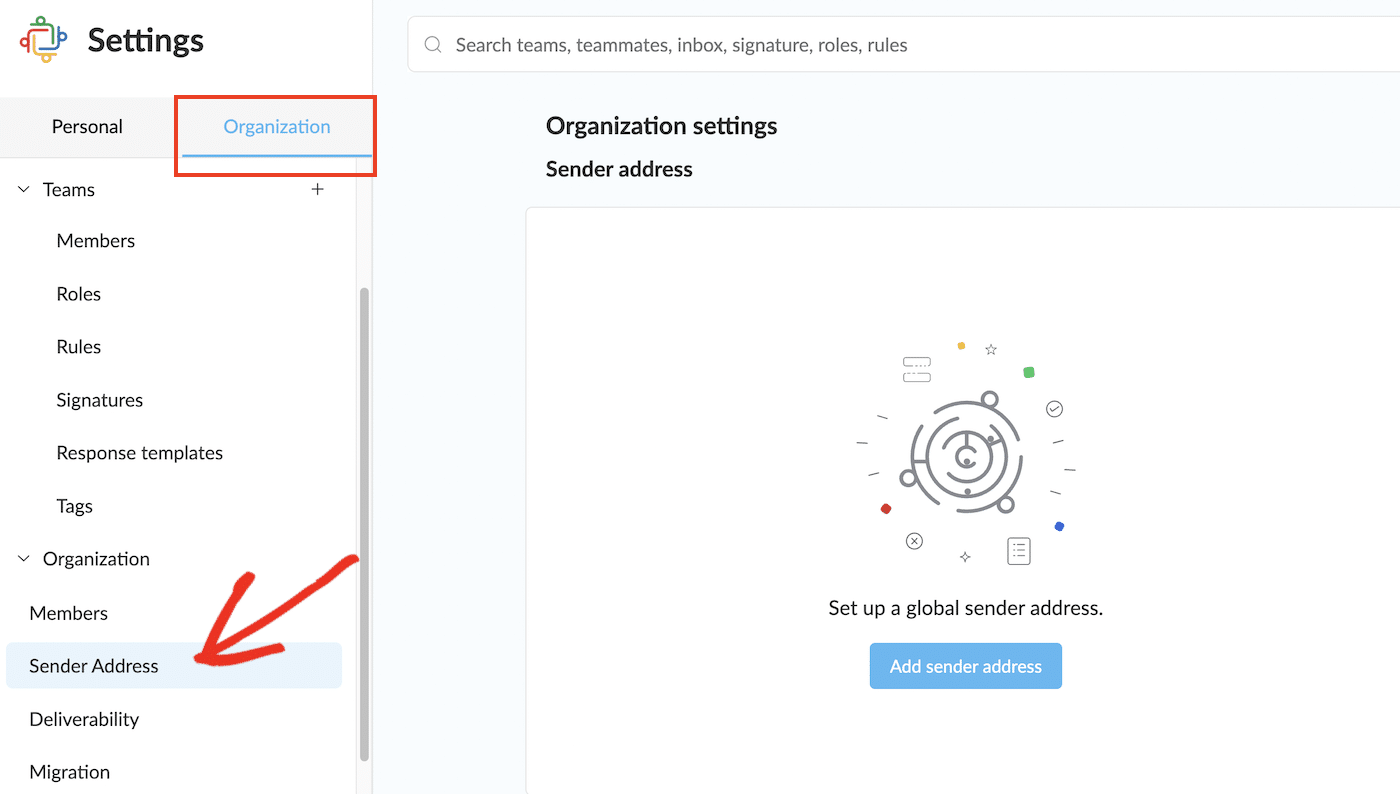Screen dimensions: 1400x794
Task: Open Members under Teams
Action: coord(95,240)
